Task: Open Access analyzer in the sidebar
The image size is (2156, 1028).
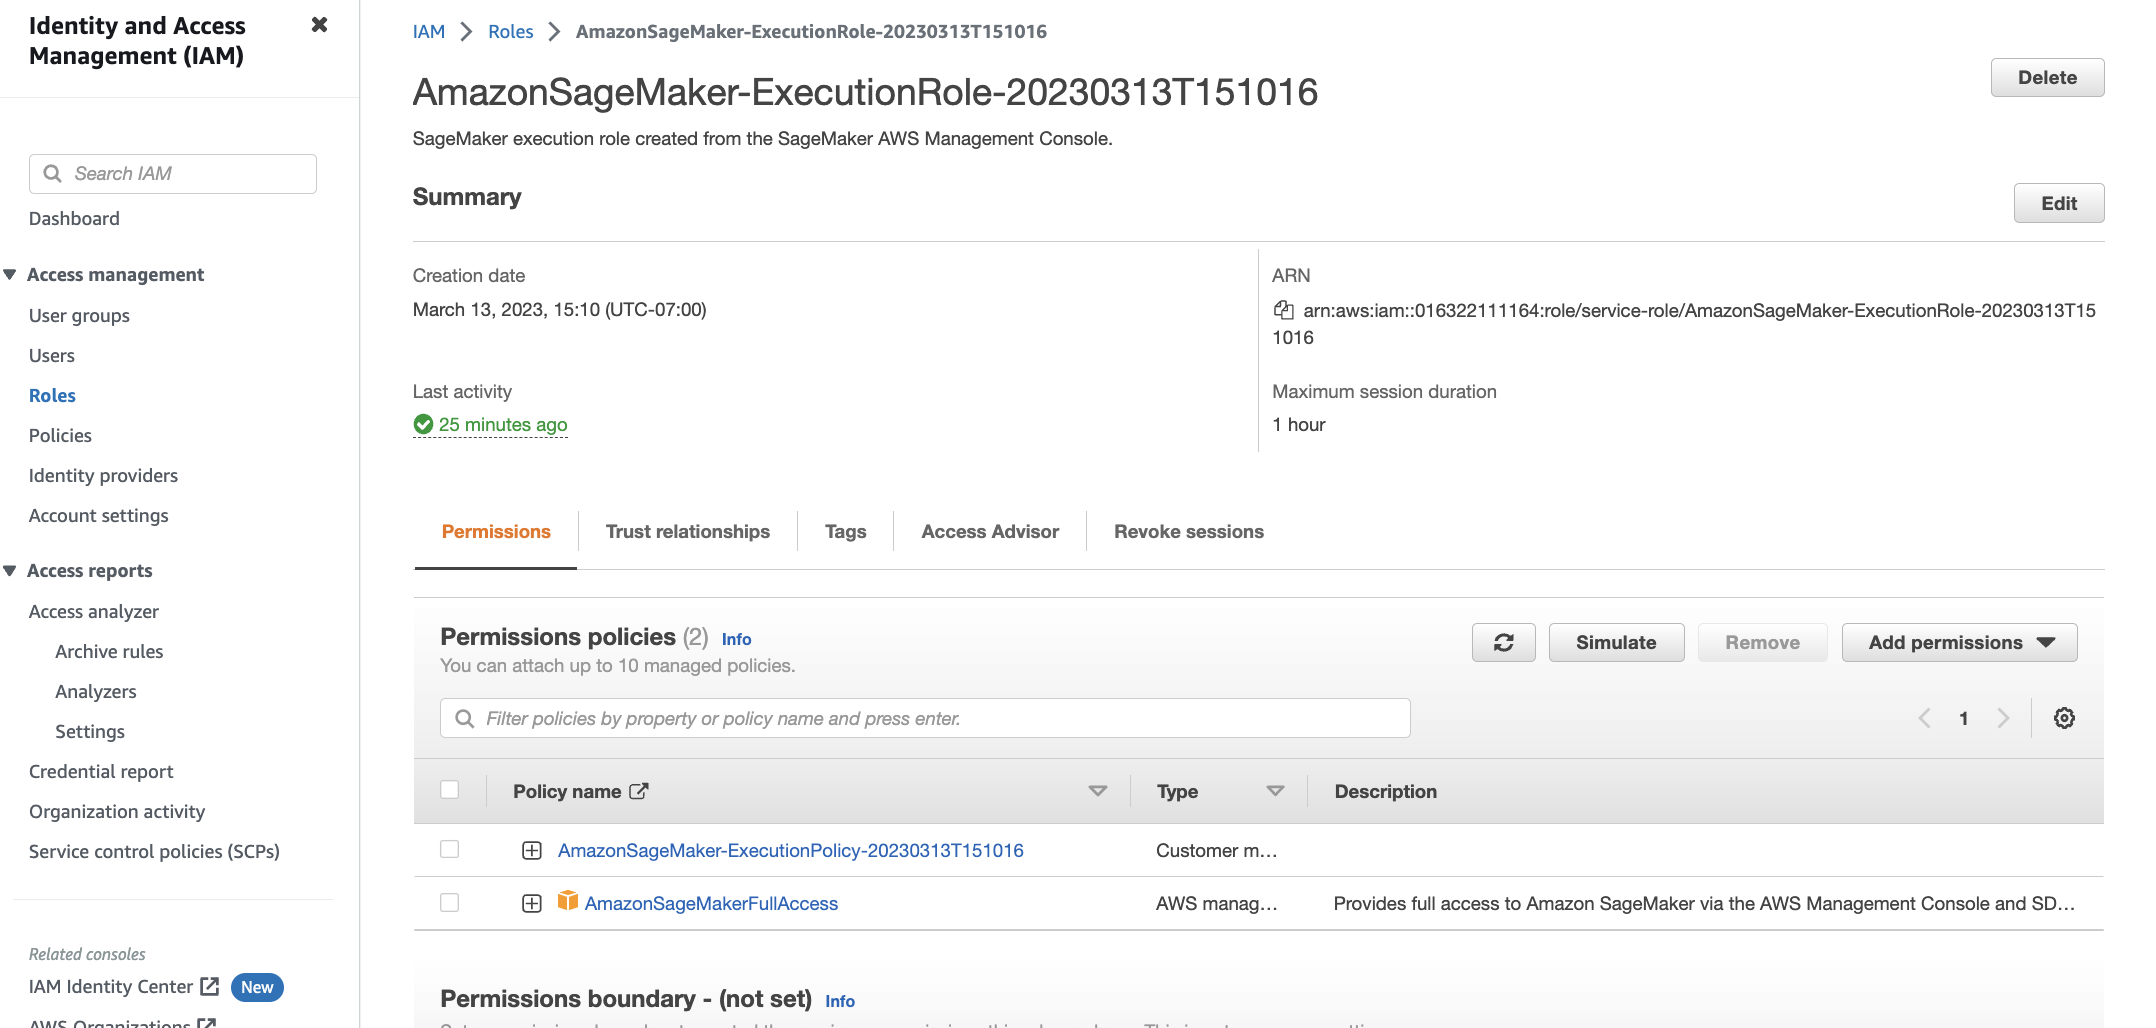Action: [94, 611]
